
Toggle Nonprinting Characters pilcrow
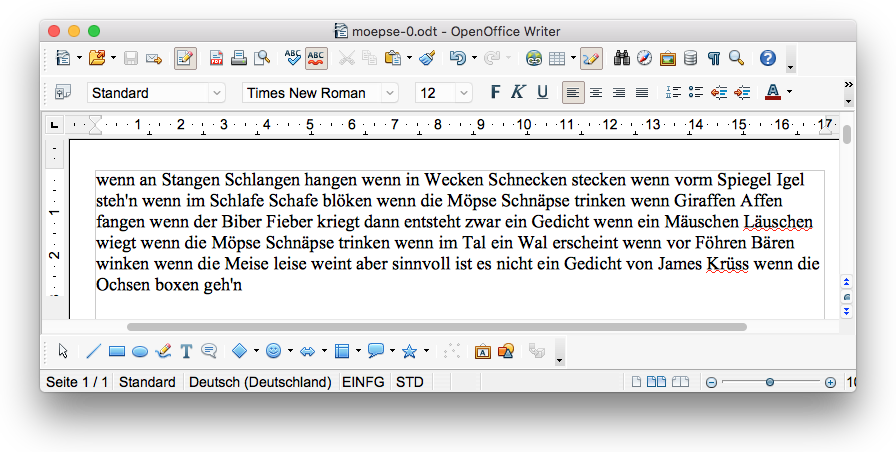(x=713, y=58)
